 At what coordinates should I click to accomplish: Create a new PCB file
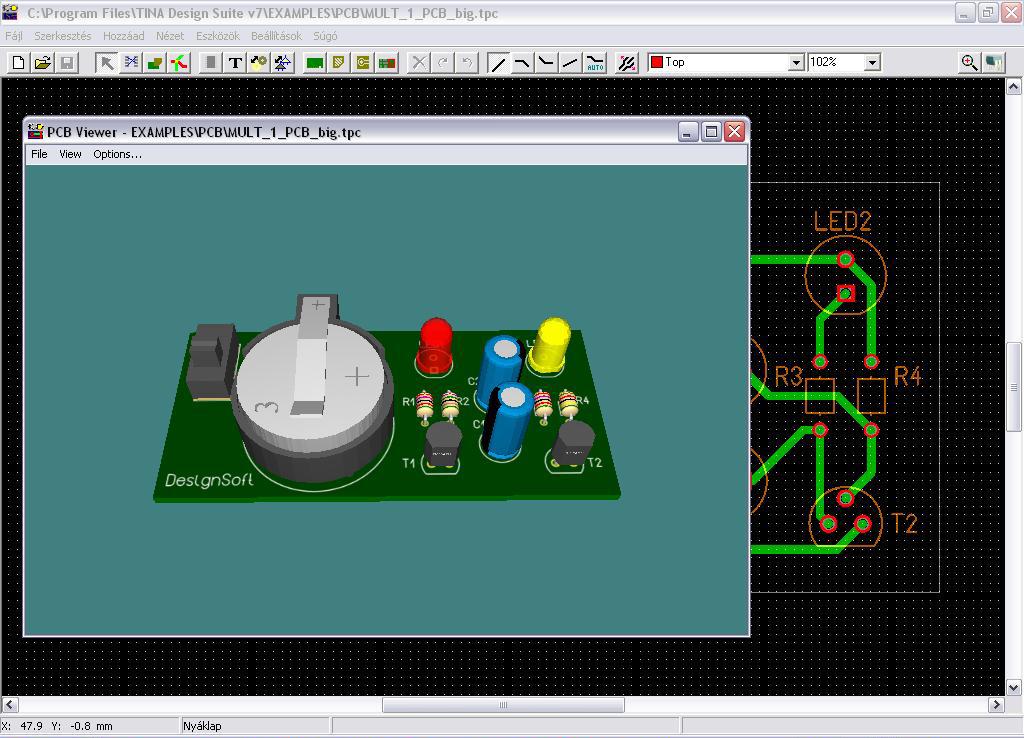(x=18, y=63)
